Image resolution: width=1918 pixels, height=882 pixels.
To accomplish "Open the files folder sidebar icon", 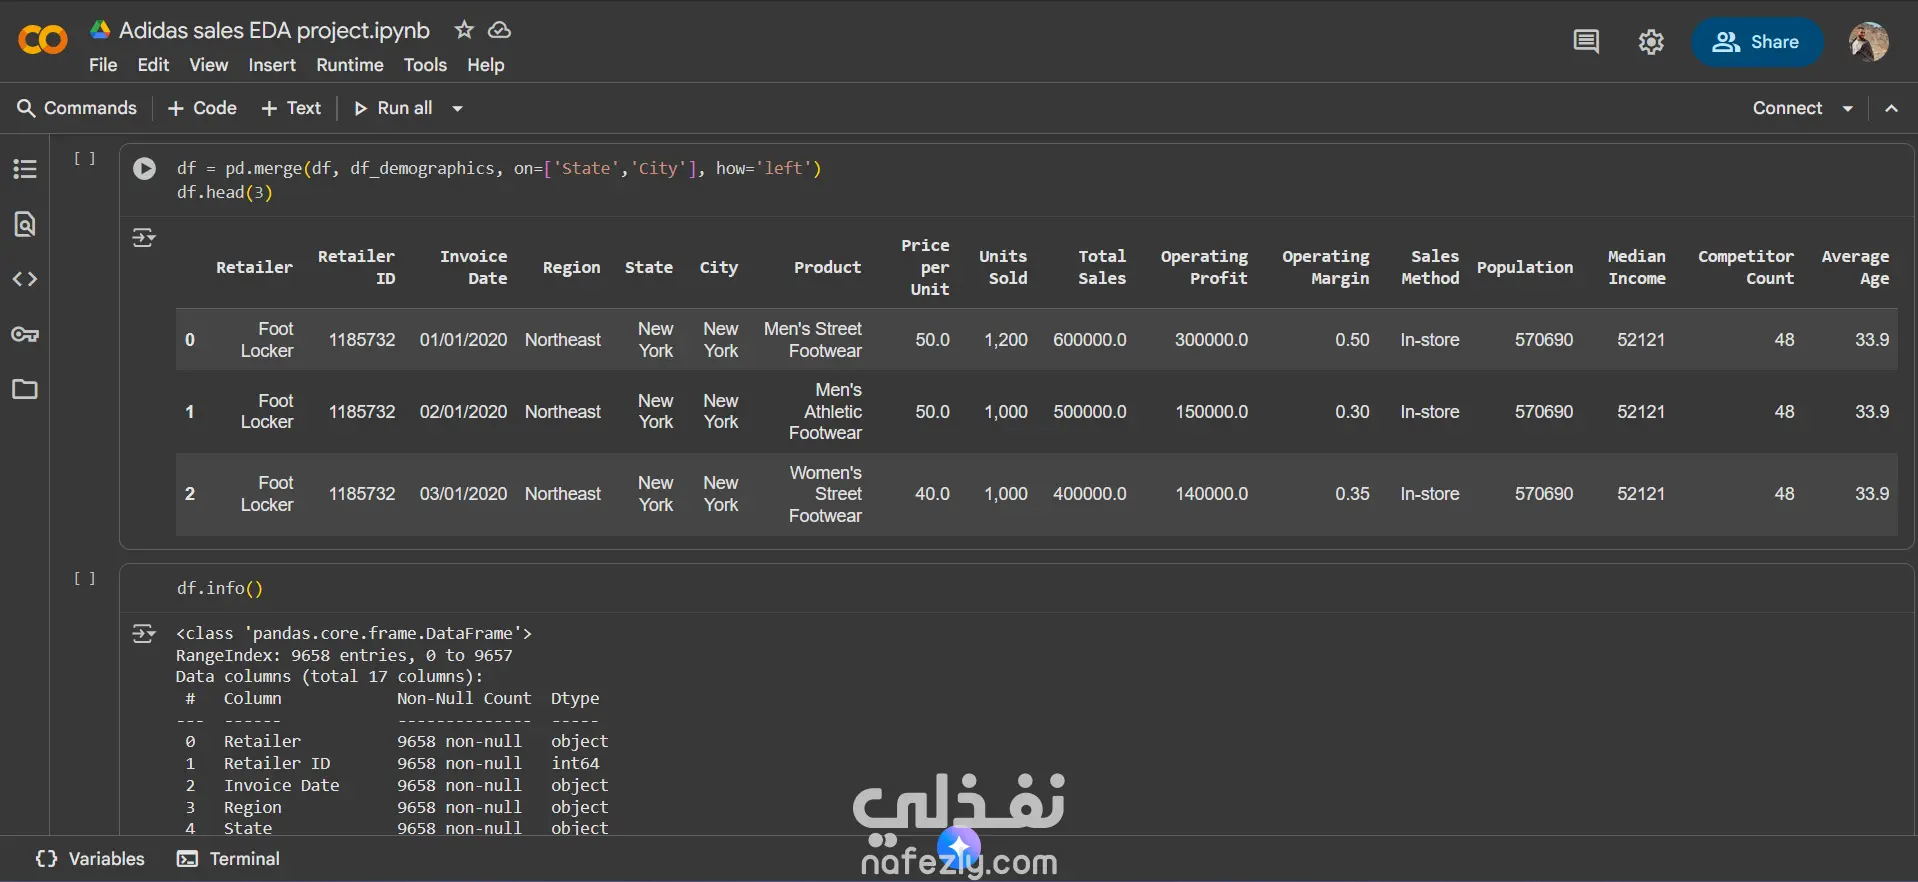I will pyautogui.click(x=25, y=389).
